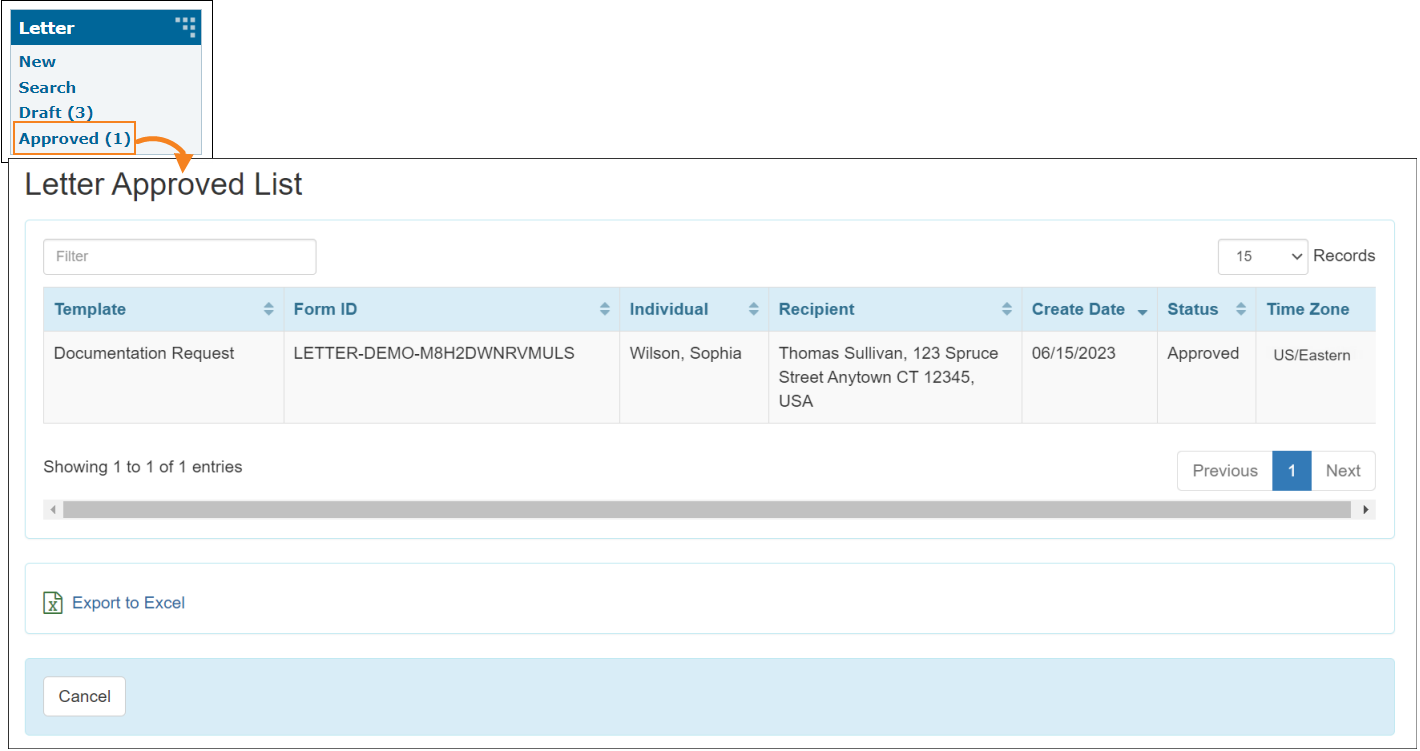This screenshot has width=1420, height=751.
Task: Go to Previous page
Action: [1224, 471]
